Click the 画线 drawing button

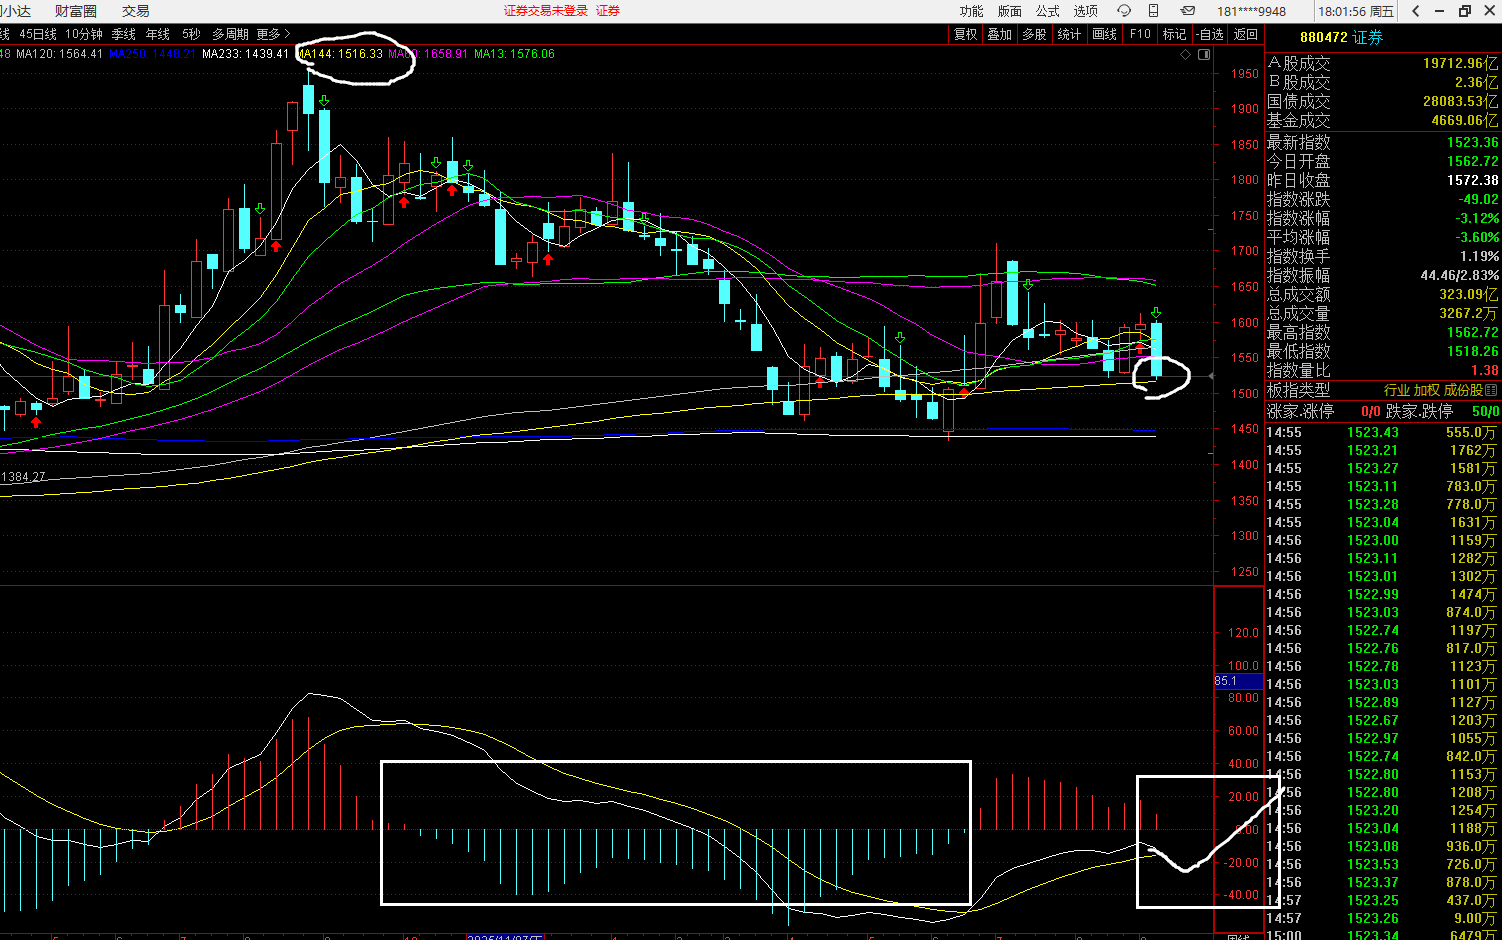[x=1105, y=34]
